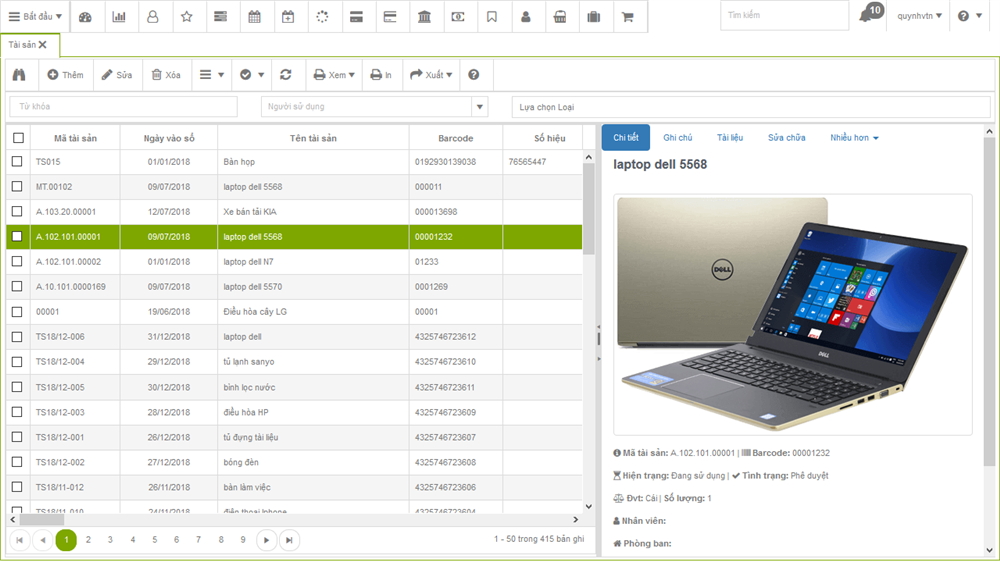Open the server list icon
1000x562 pixels.
click(221, 17)
